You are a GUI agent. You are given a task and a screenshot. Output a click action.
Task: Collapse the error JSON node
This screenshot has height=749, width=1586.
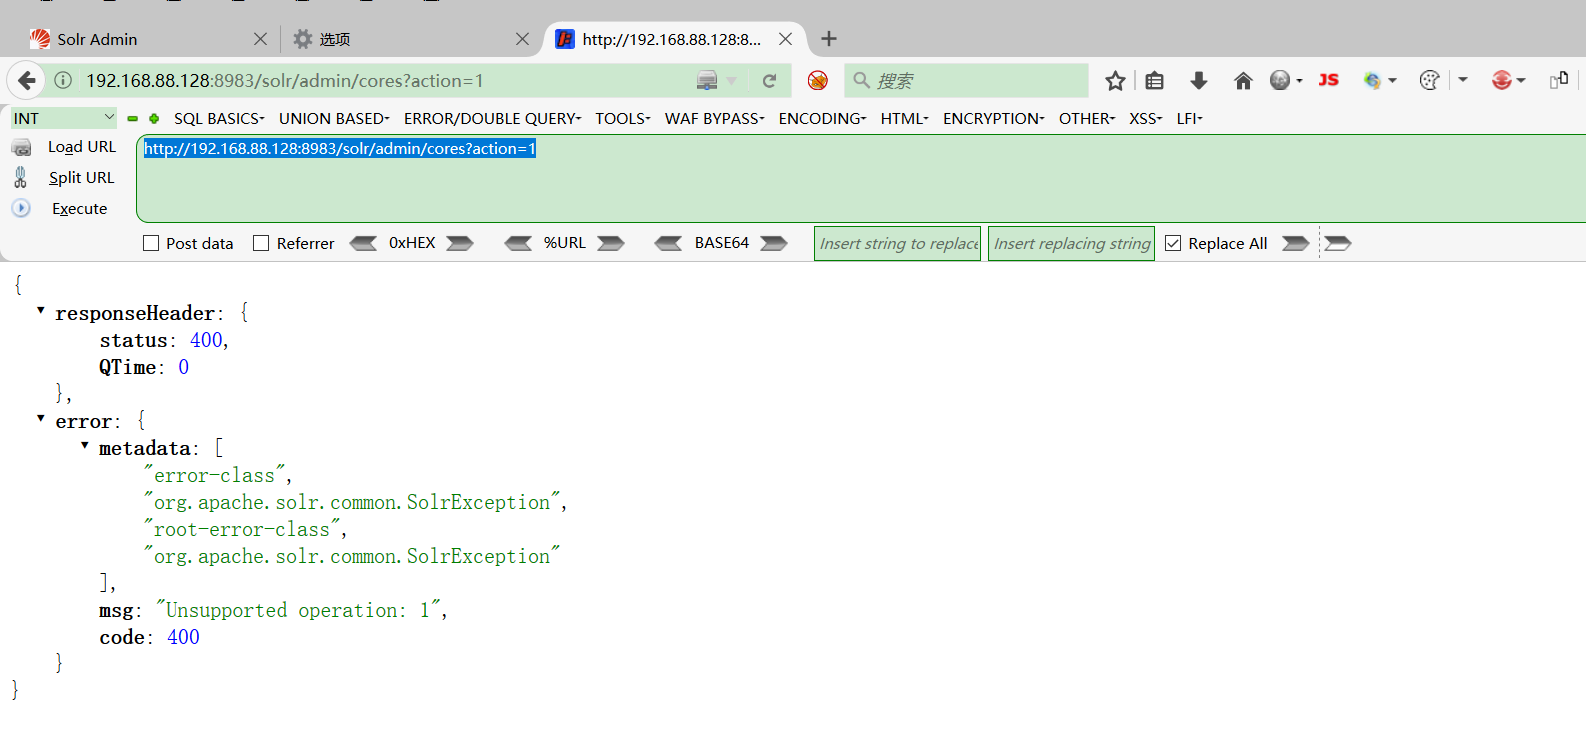pos(41,418)
